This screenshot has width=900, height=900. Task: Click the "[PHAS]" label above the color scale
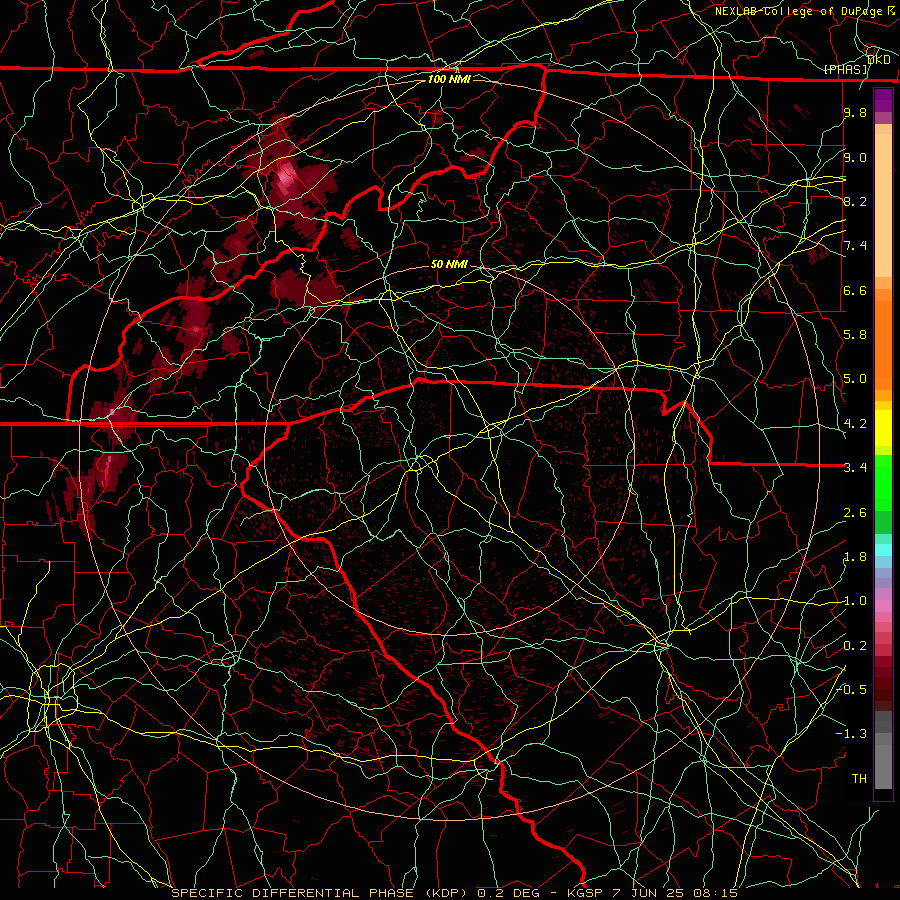pos(846,69)
